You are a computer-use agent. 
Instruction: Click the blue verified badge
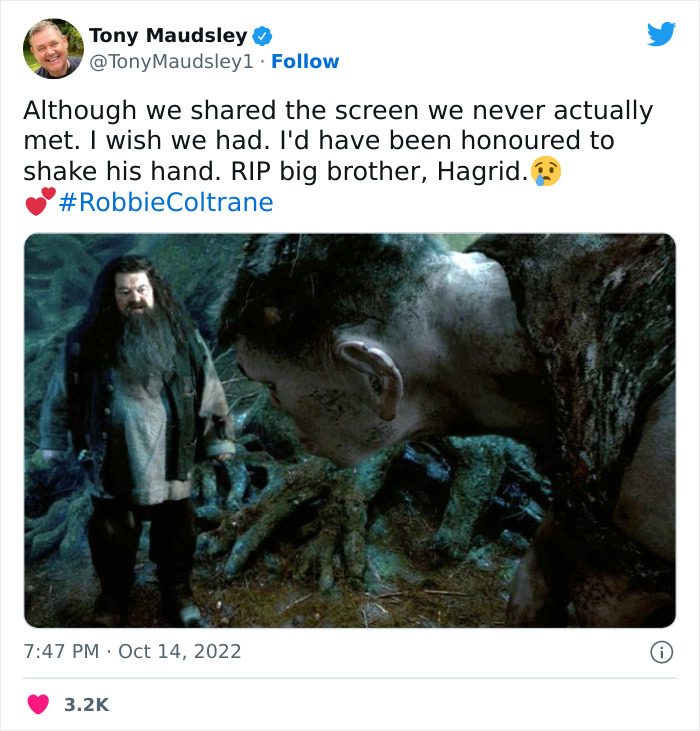tap(262, 36)
